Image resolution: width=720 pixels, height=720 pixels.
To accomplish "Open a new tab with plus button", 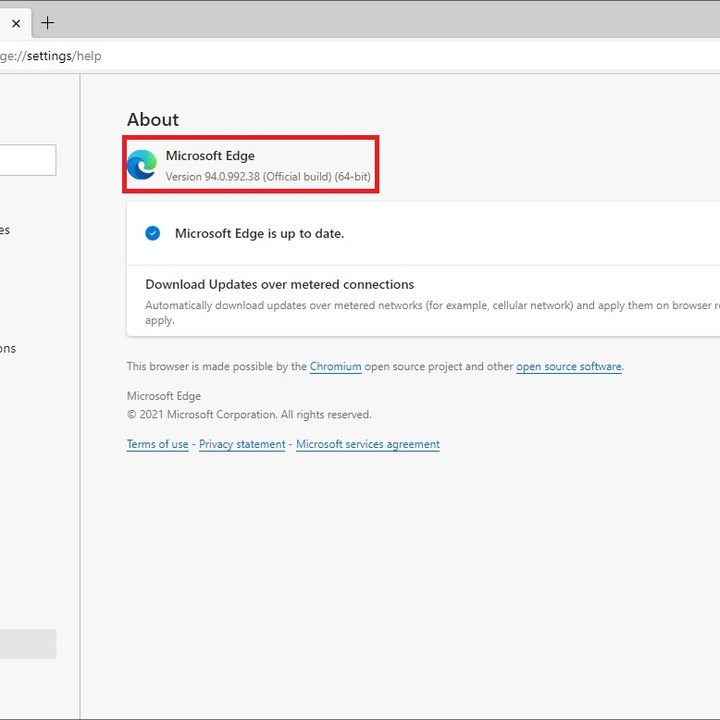I will pyautogui.click(x=48, y=22).
